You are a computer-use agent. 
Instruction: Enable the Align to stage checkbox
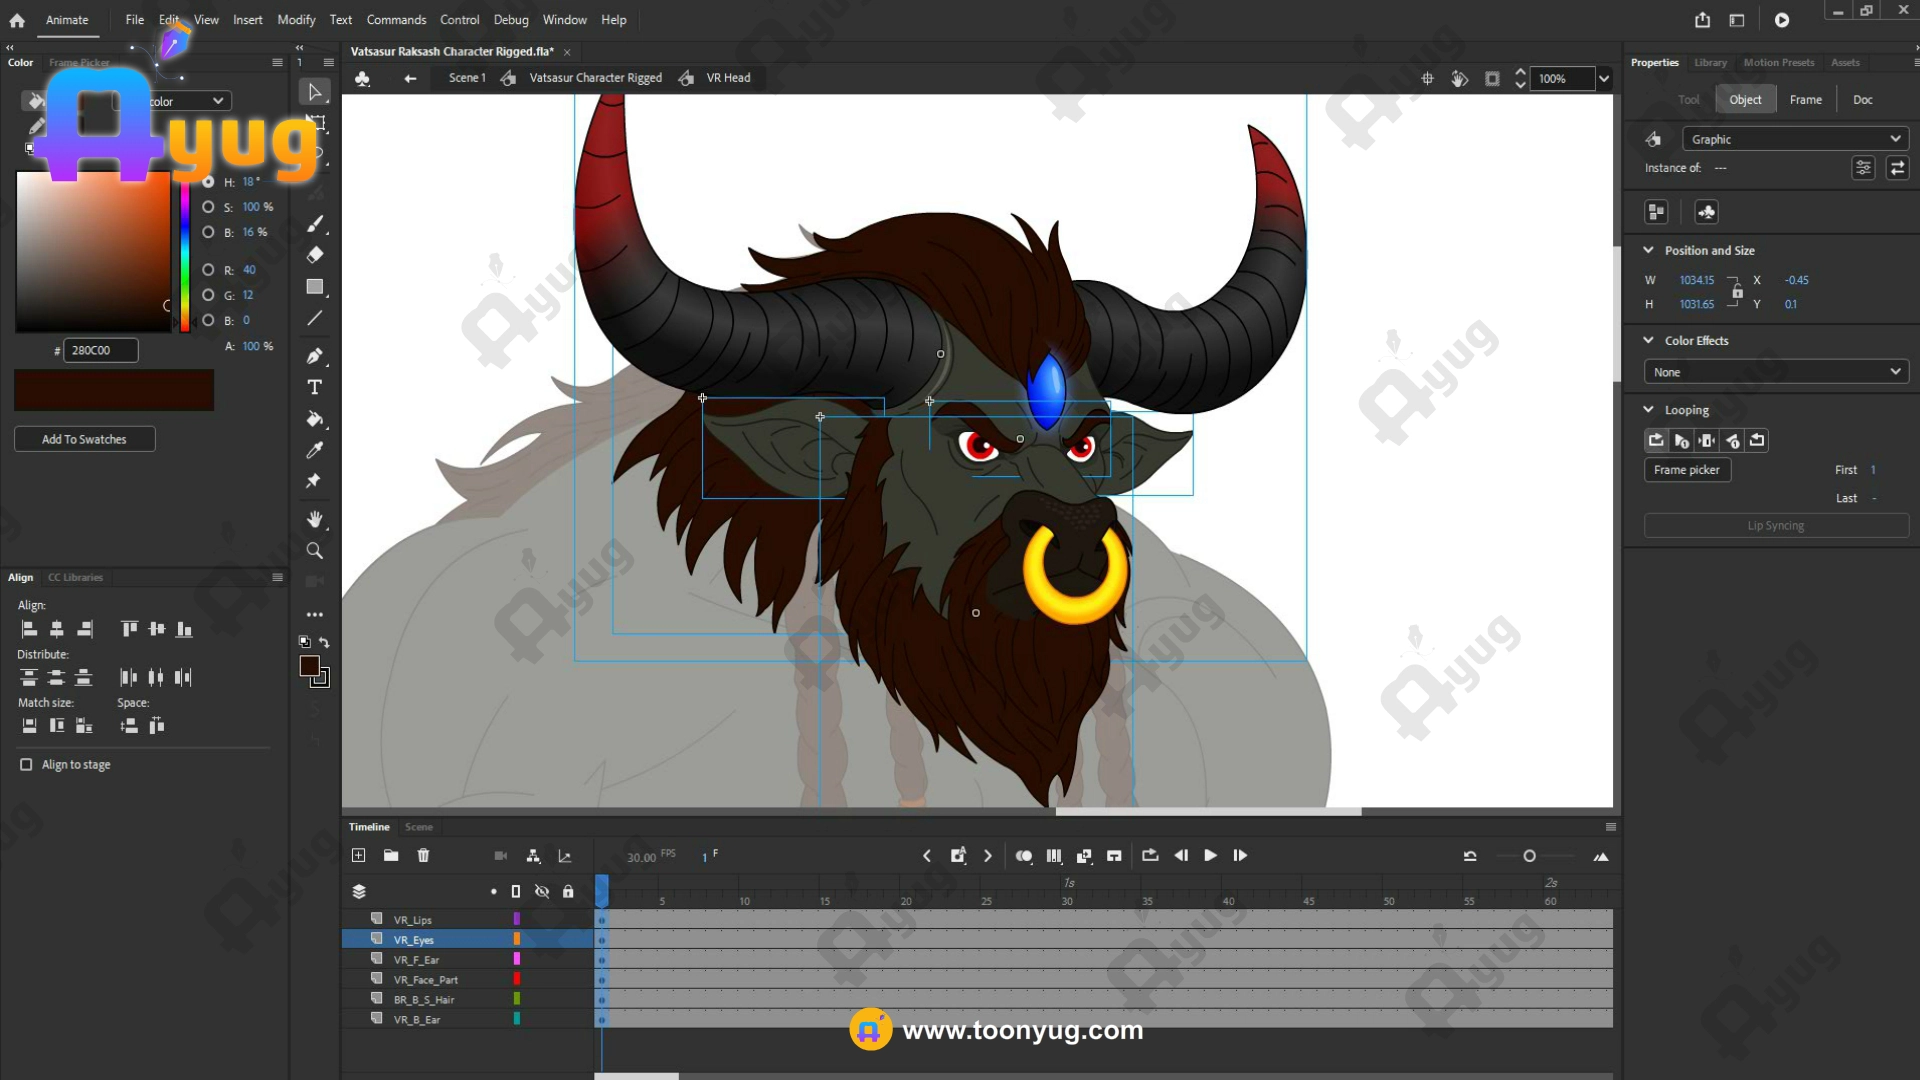coord(26,765)
